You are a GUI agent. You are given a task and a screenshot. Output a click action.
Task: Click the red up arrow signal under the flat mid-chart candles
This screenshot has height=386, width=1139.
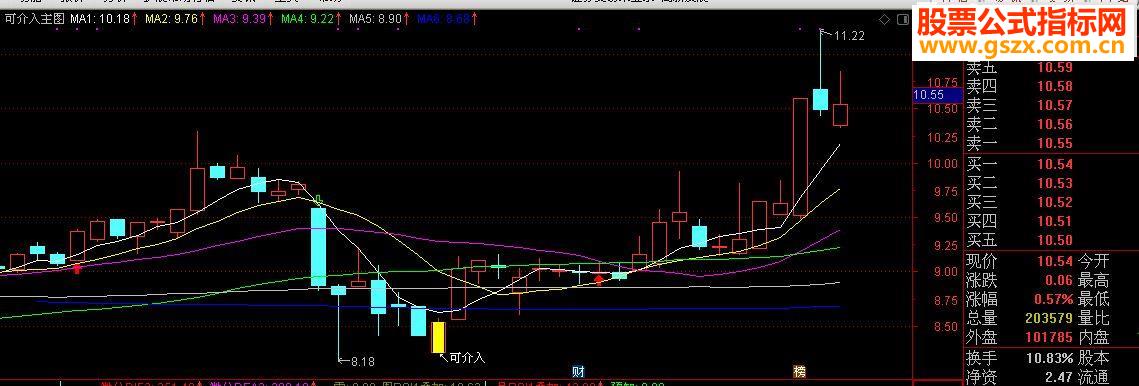(599, 279)
